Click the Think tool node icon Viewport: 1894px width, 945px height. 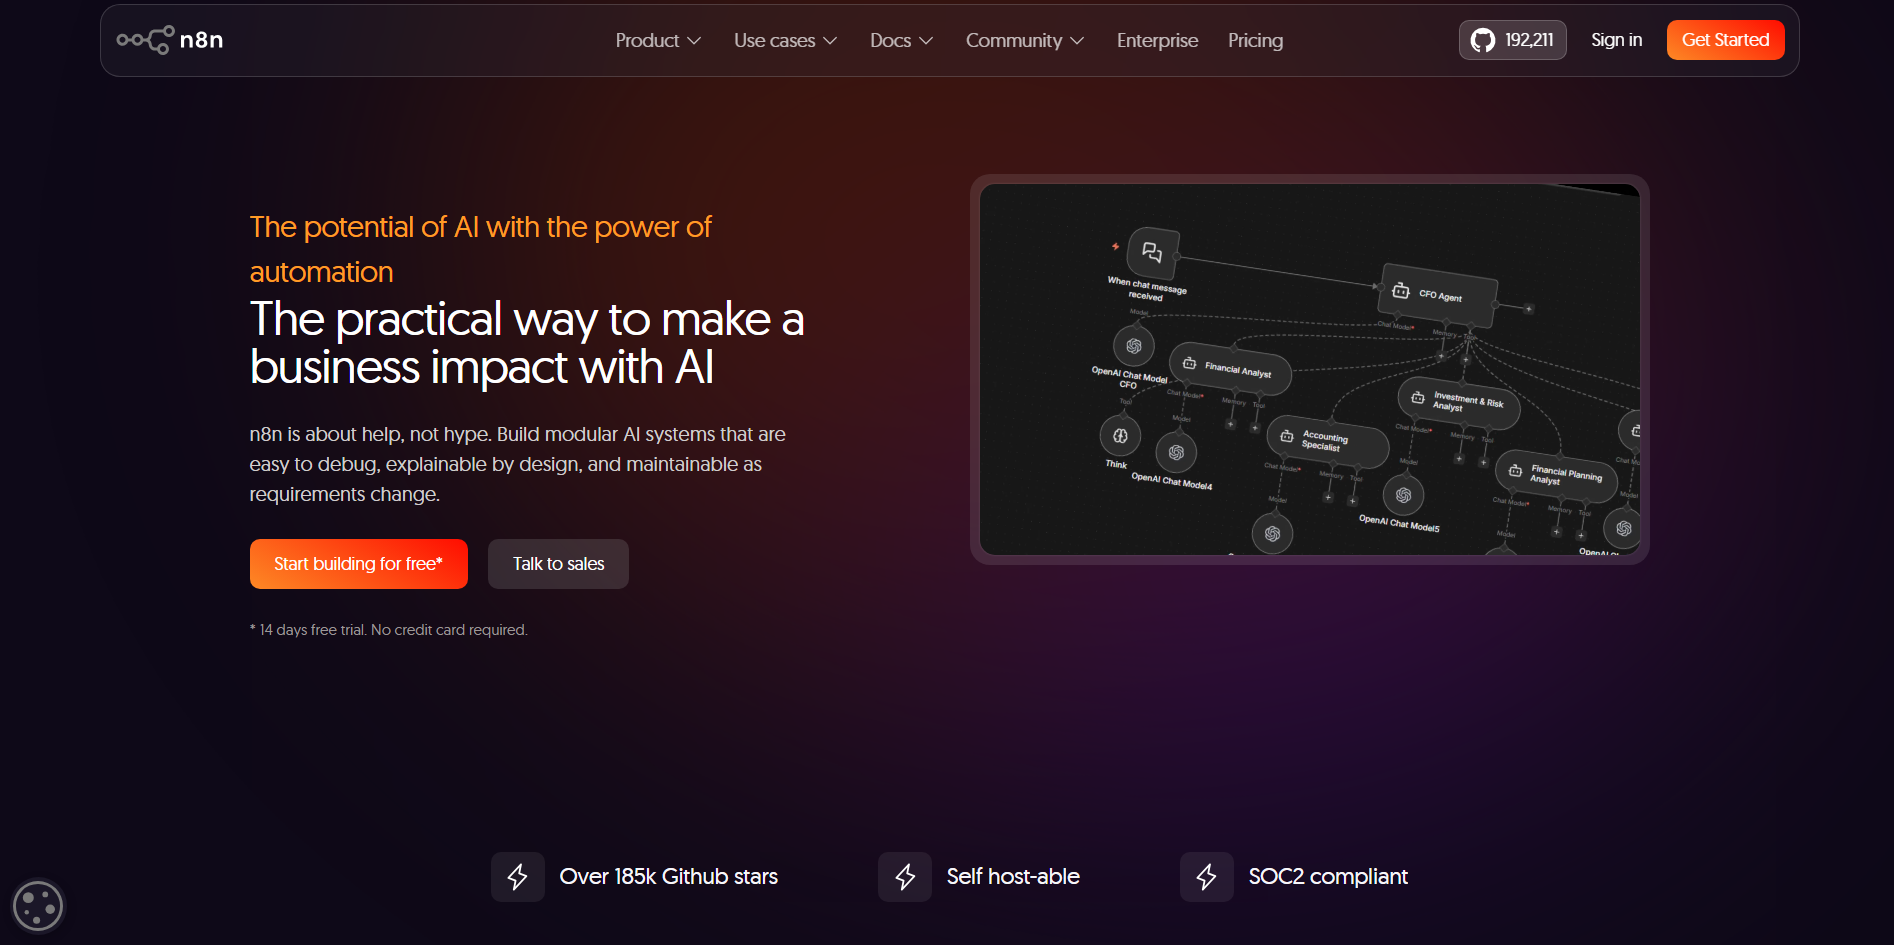pos(1120,436)
